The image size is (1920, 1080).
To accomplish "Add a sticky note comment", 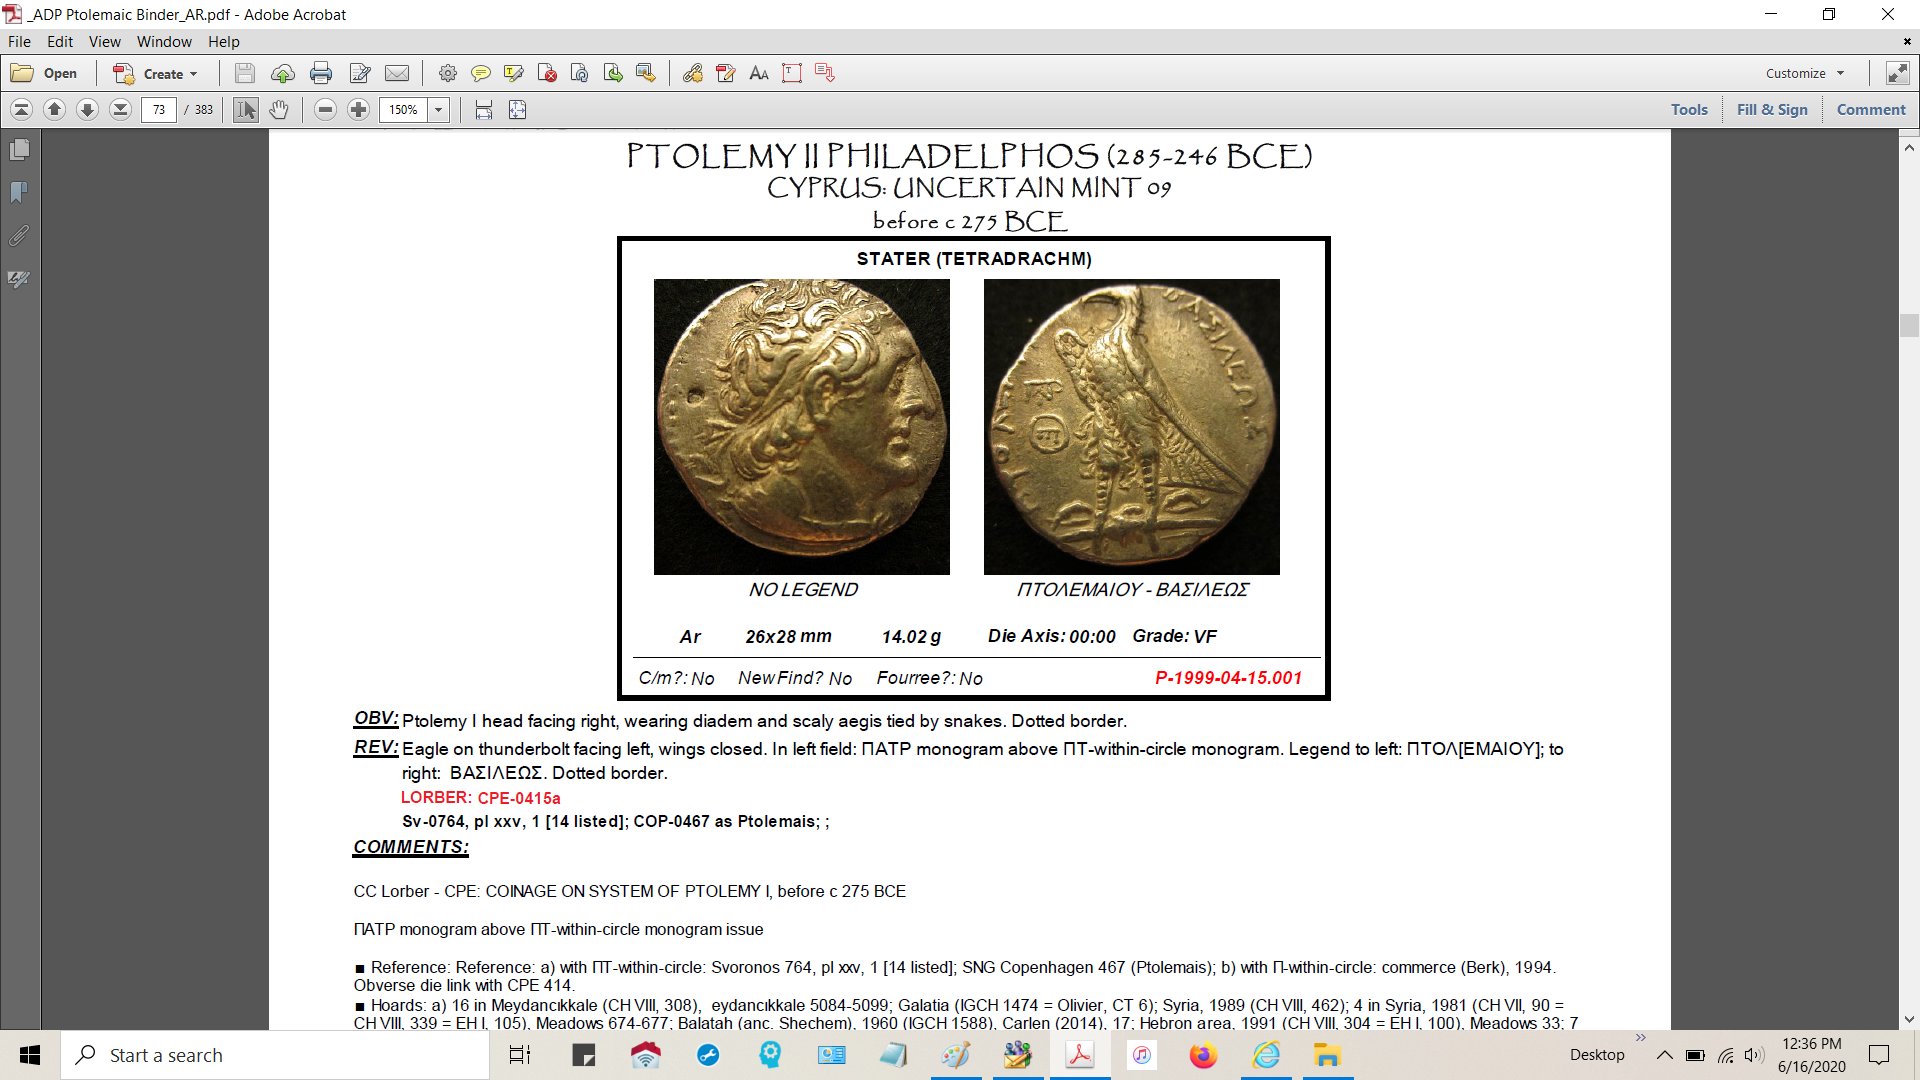I will (x=480, y=73).
